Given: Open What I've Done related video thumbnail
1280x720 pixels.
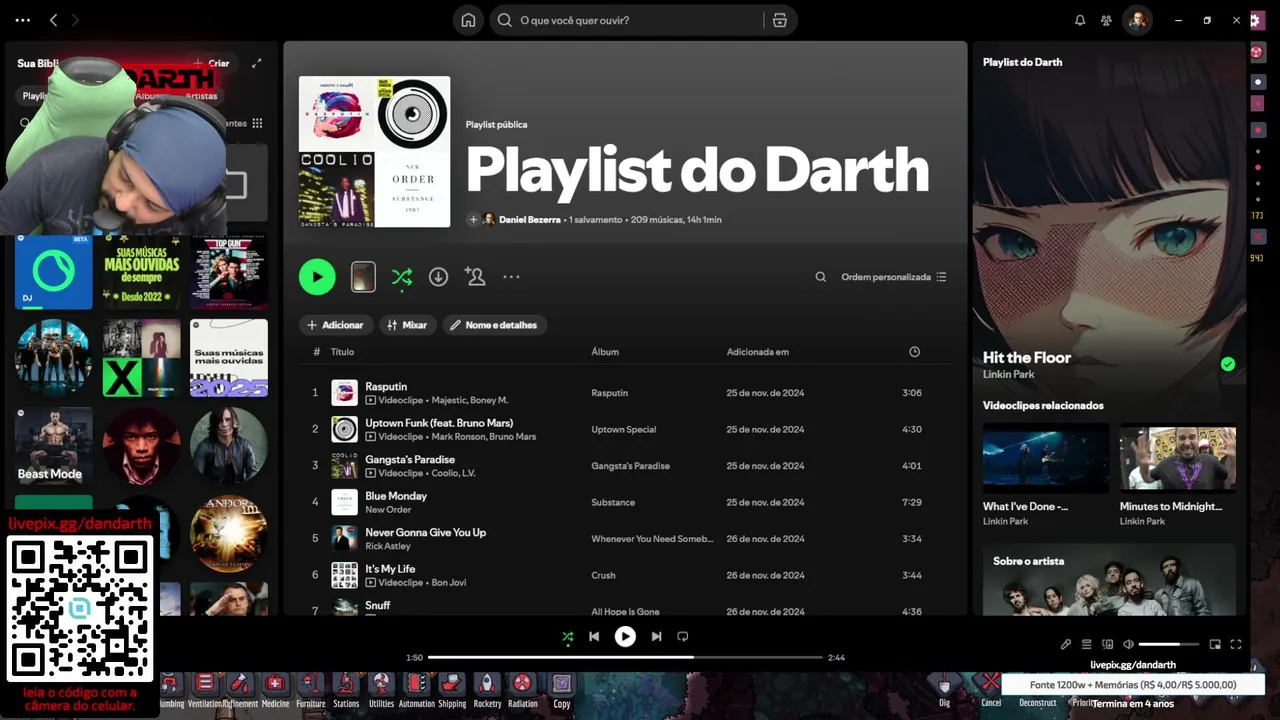Looking at the screenshot, I should click(x=1046, y=457).
